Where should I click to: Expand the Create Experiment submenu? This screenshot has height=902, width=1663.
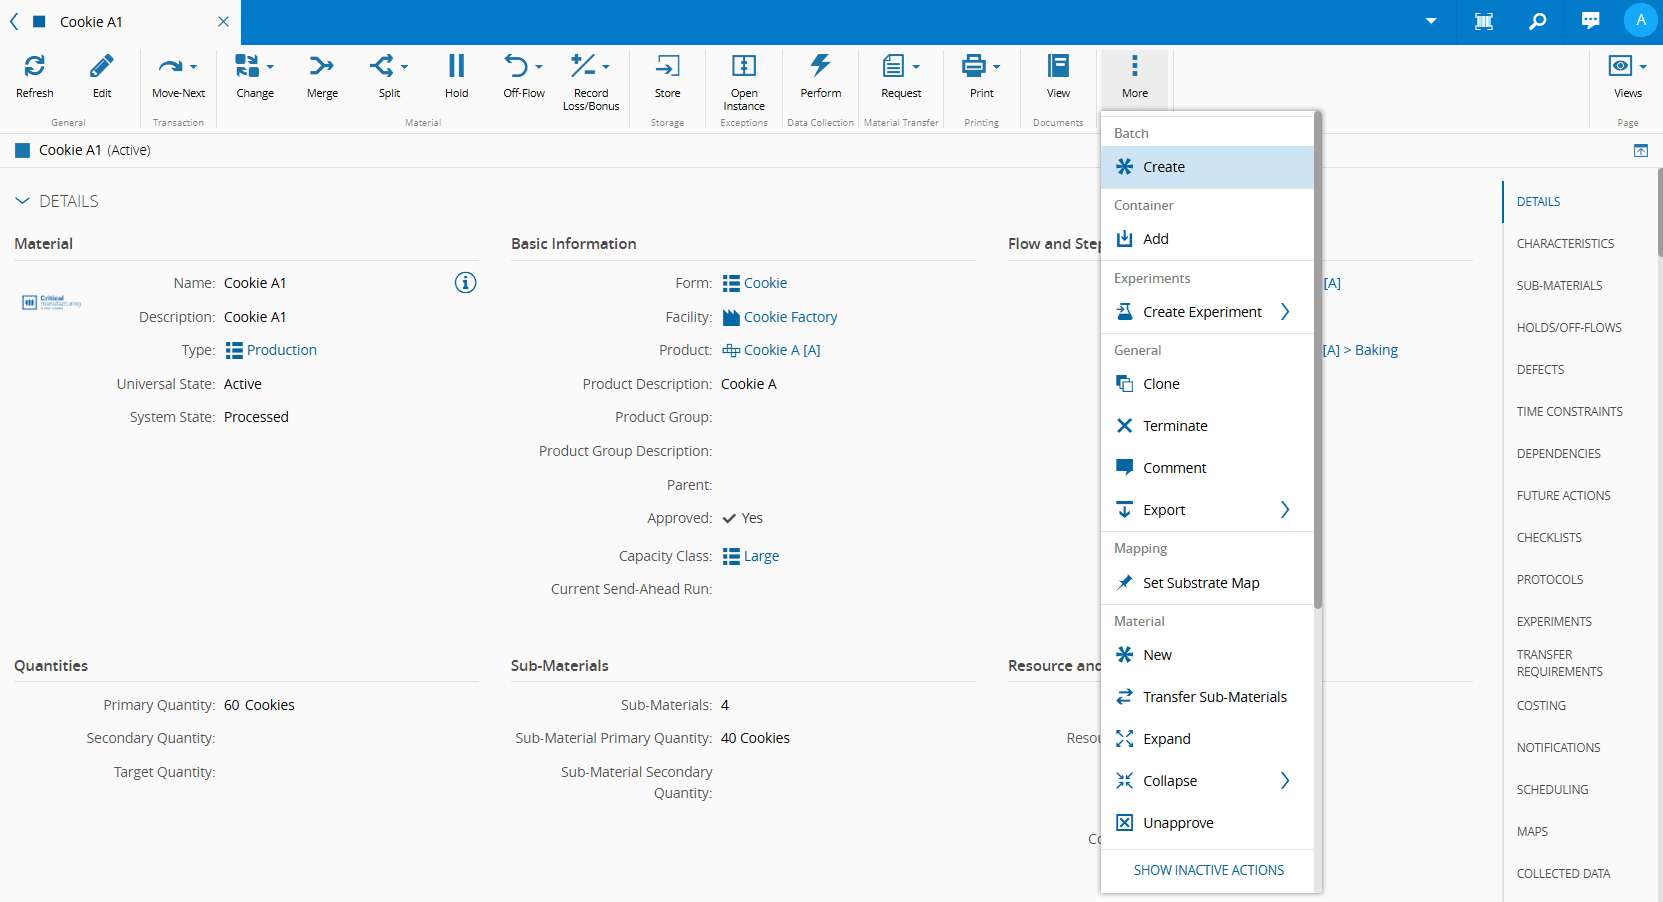coord(1285,312)
